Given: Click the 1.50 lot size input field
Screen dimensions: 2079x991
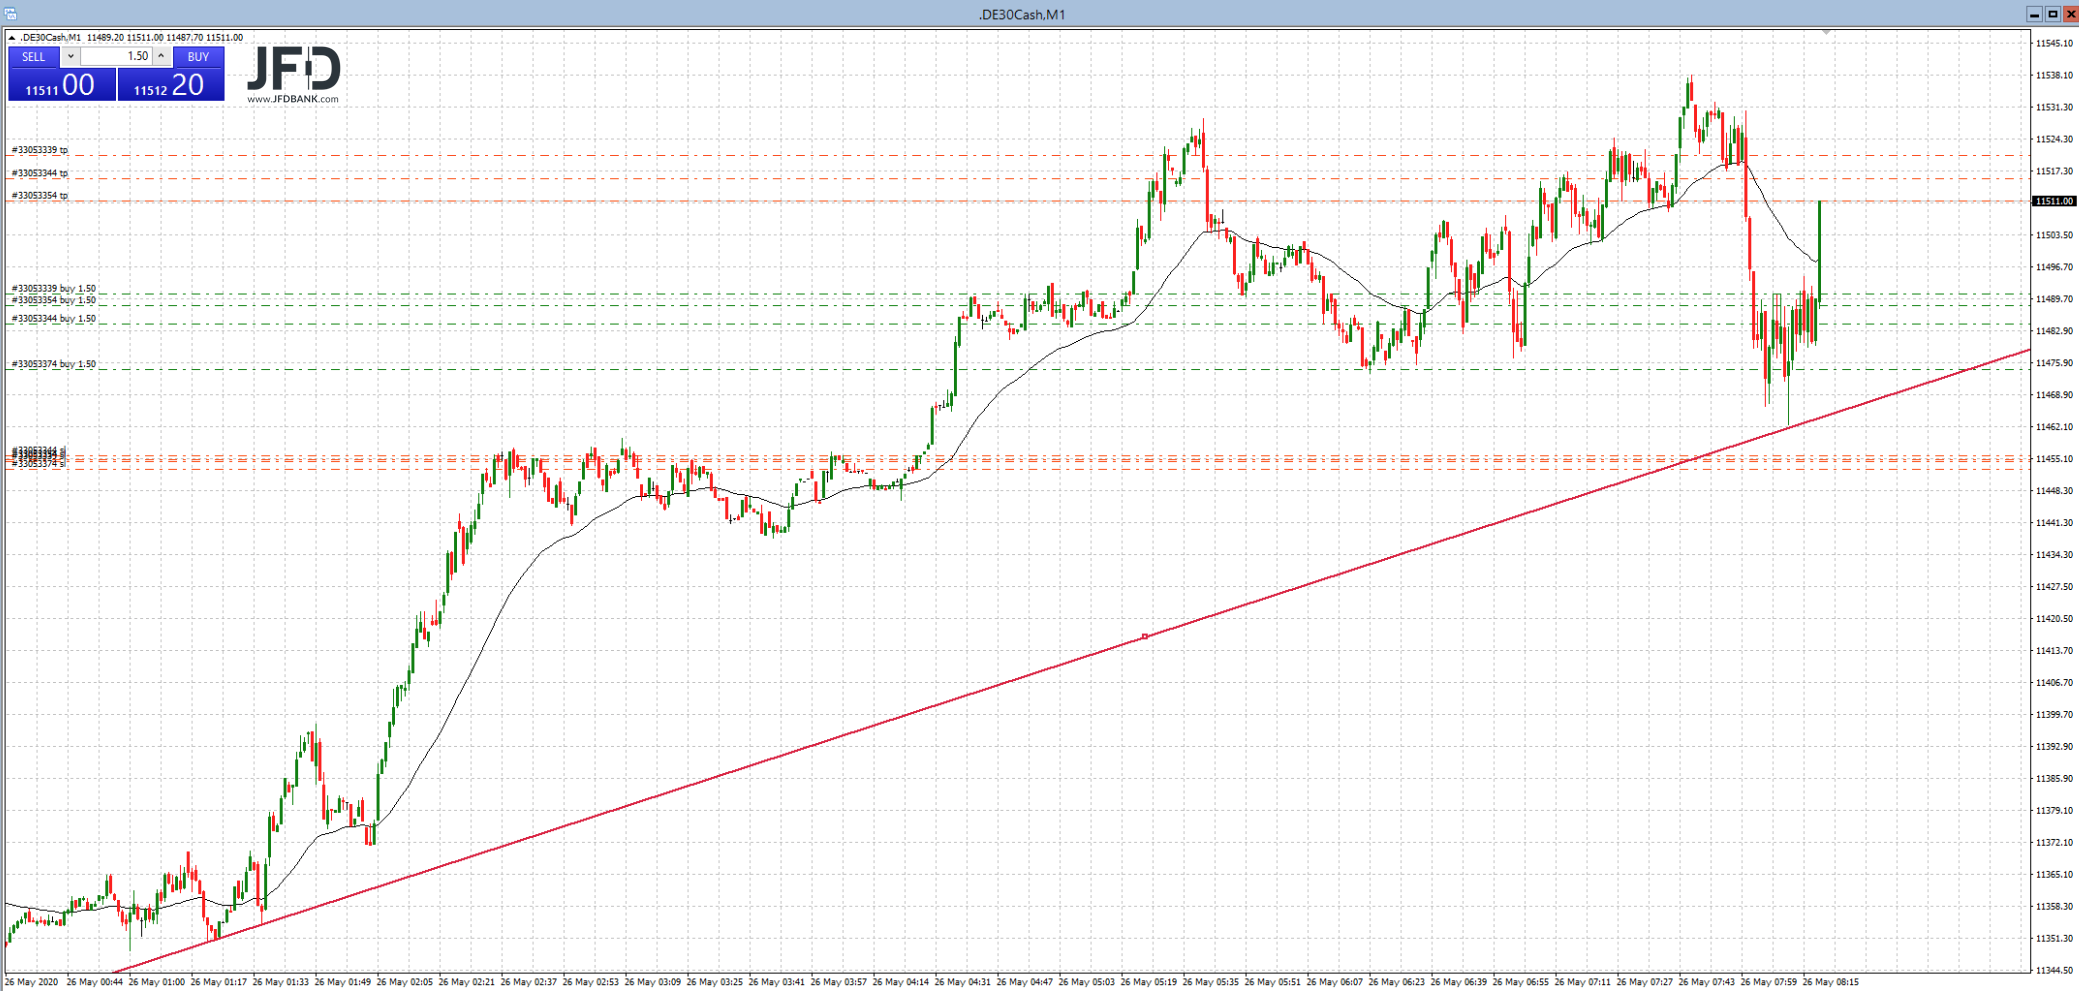Looking at the screenshot, I should point(115,57).
